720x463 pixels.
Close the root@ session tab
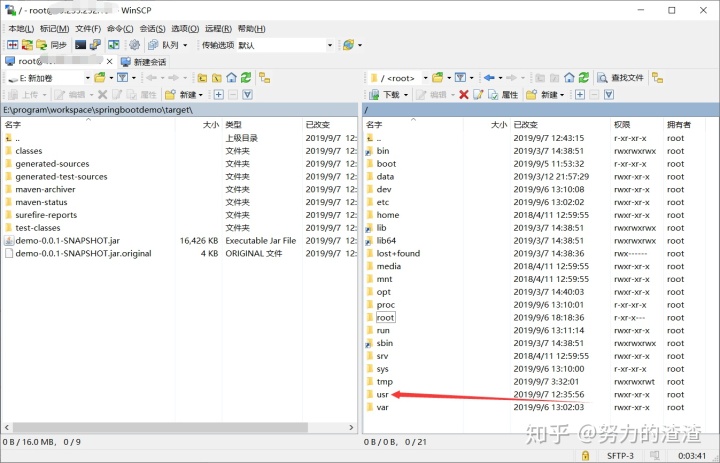pos(109,61)
